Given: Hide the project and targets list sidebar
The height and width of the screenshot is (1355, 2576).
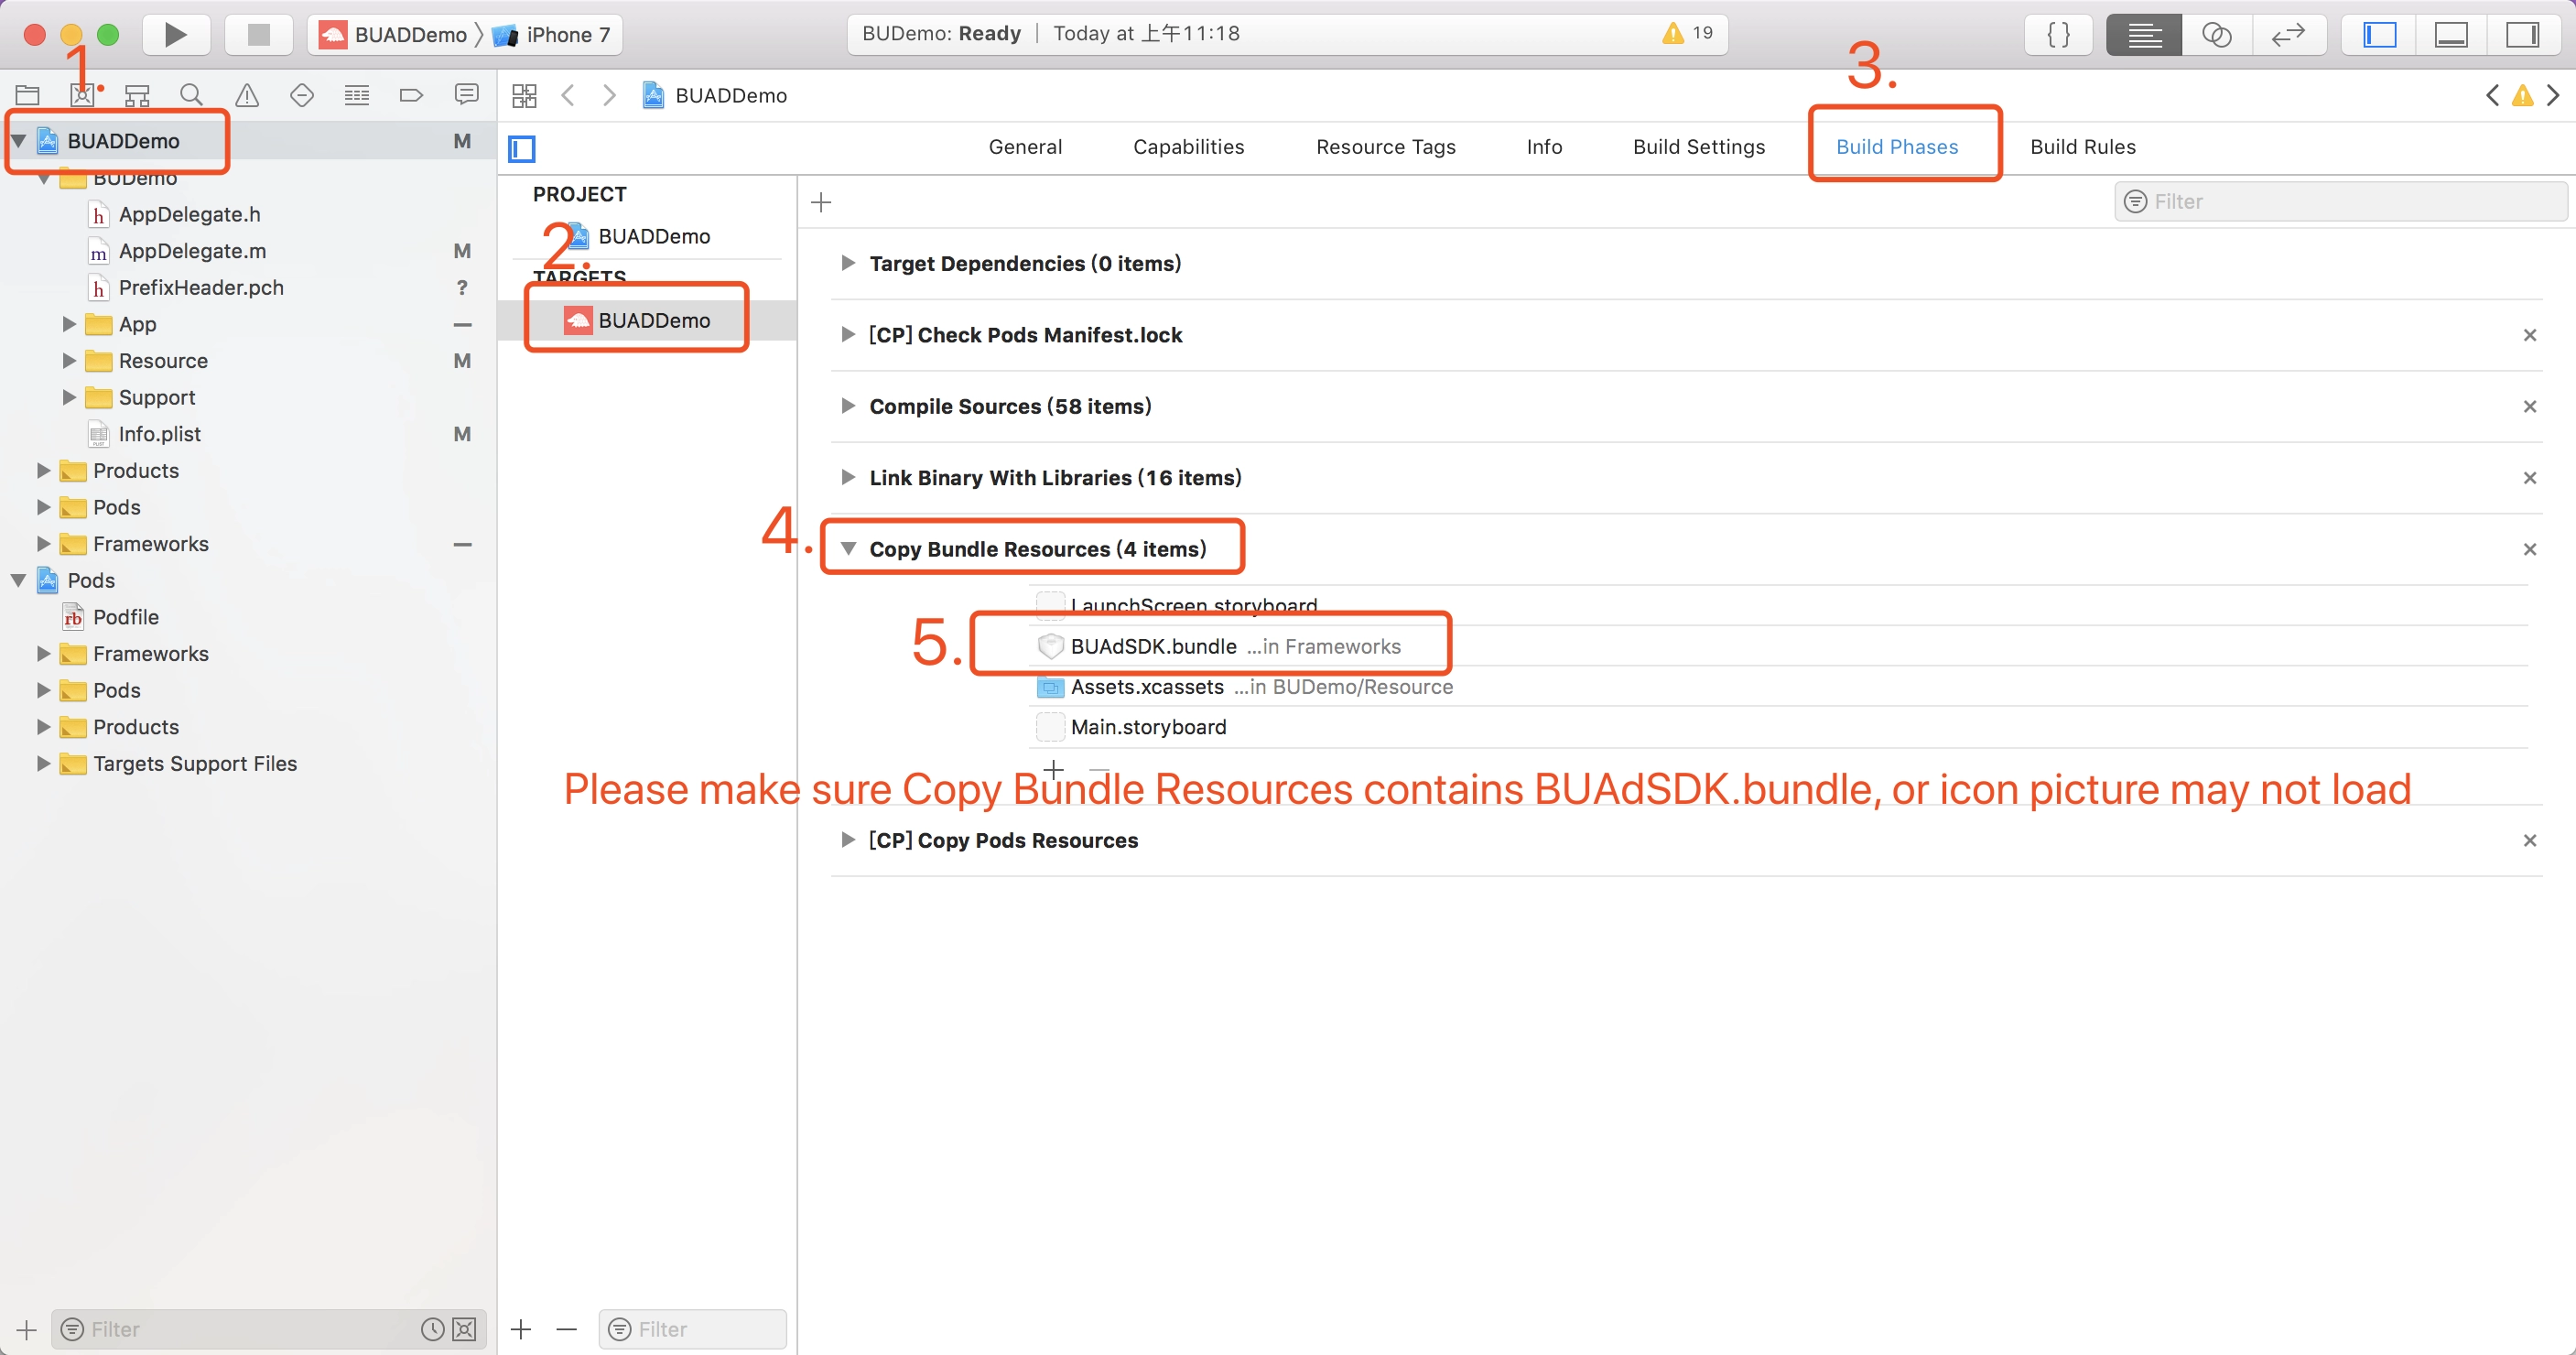Looking at the screenshot, I should point(522,149).
